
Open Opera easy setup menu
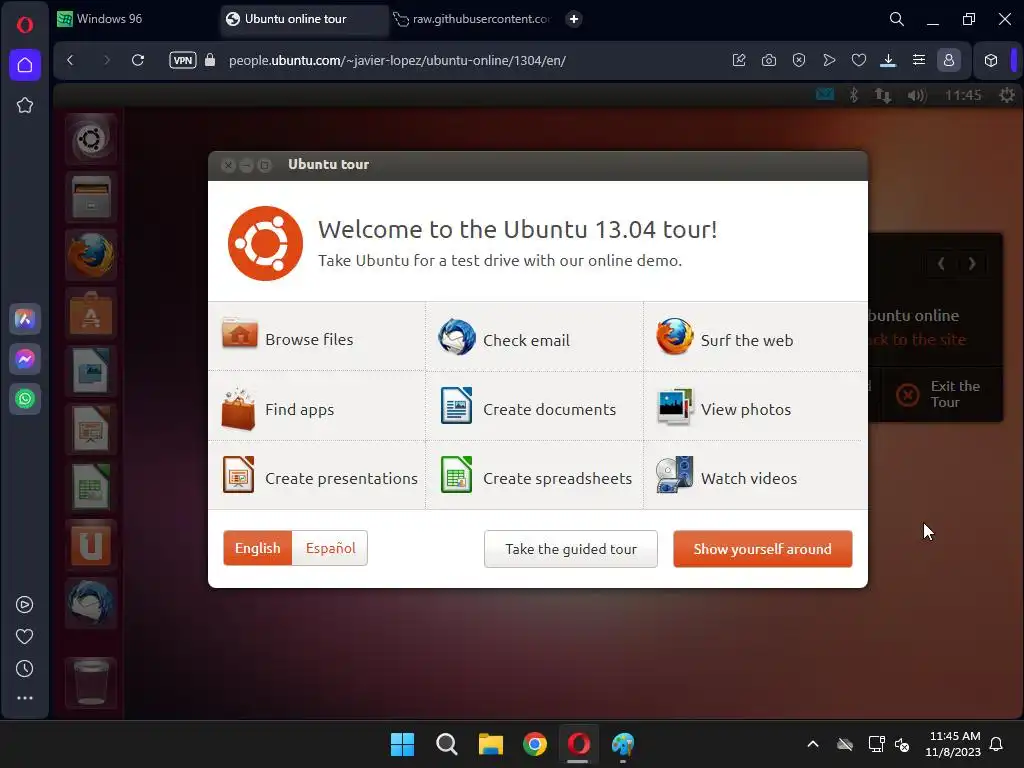(918, 60)
